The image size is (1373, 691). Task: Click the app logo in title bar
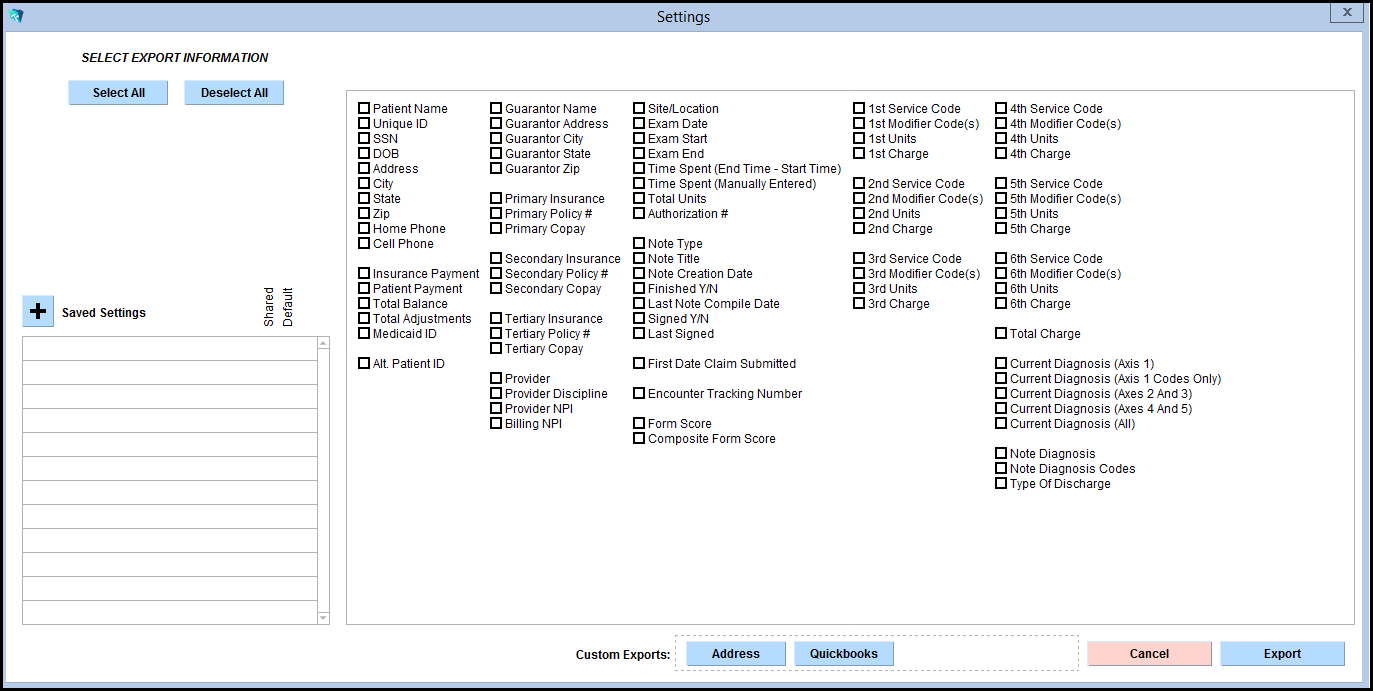point(16,16)
